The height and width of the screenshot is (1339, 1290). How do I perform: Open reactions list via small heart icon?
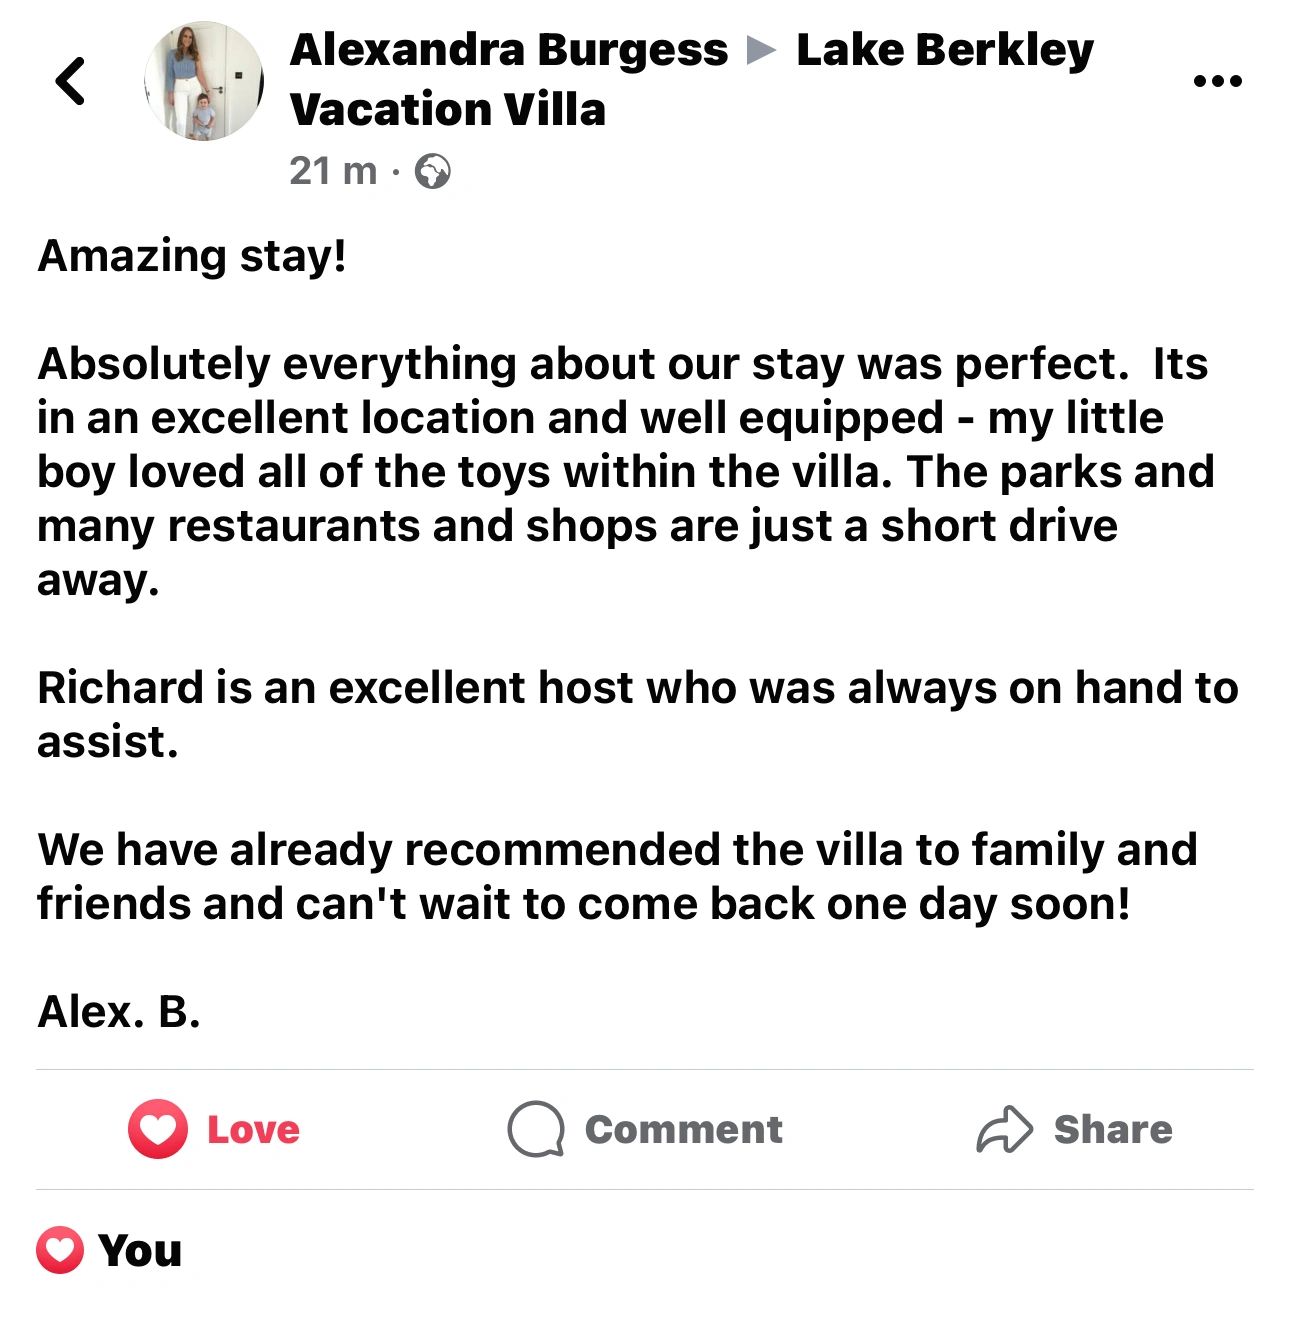60,1250
